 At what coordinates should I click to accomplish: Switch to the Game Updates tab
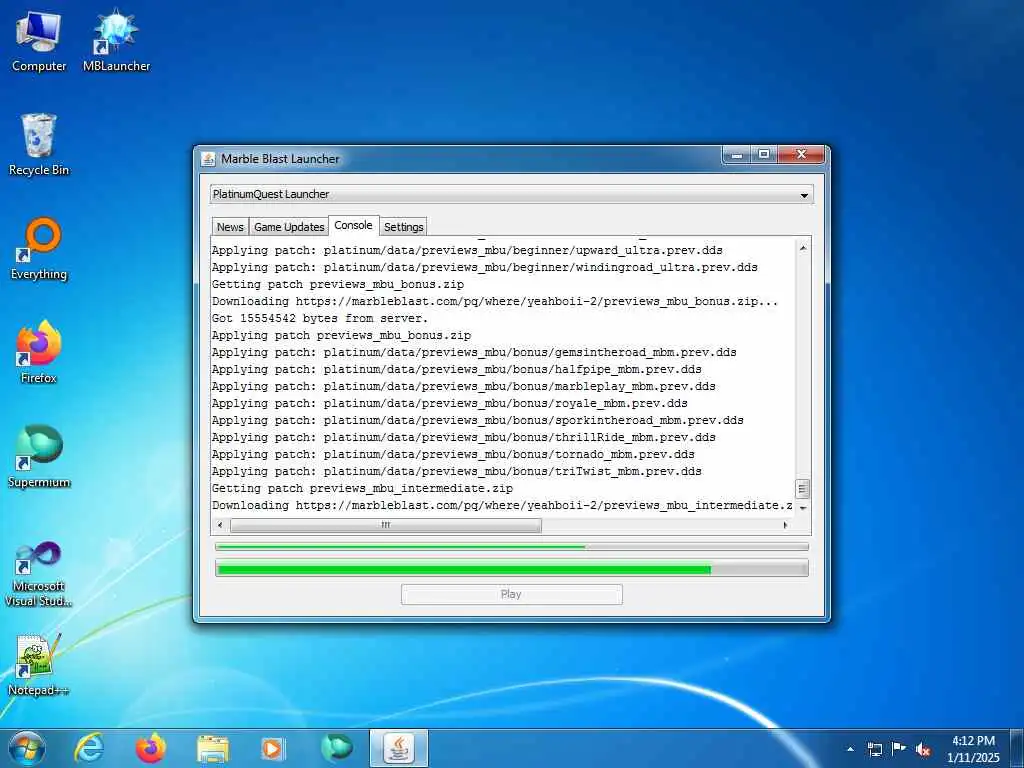pyautogui.click(x=289, y=227)
